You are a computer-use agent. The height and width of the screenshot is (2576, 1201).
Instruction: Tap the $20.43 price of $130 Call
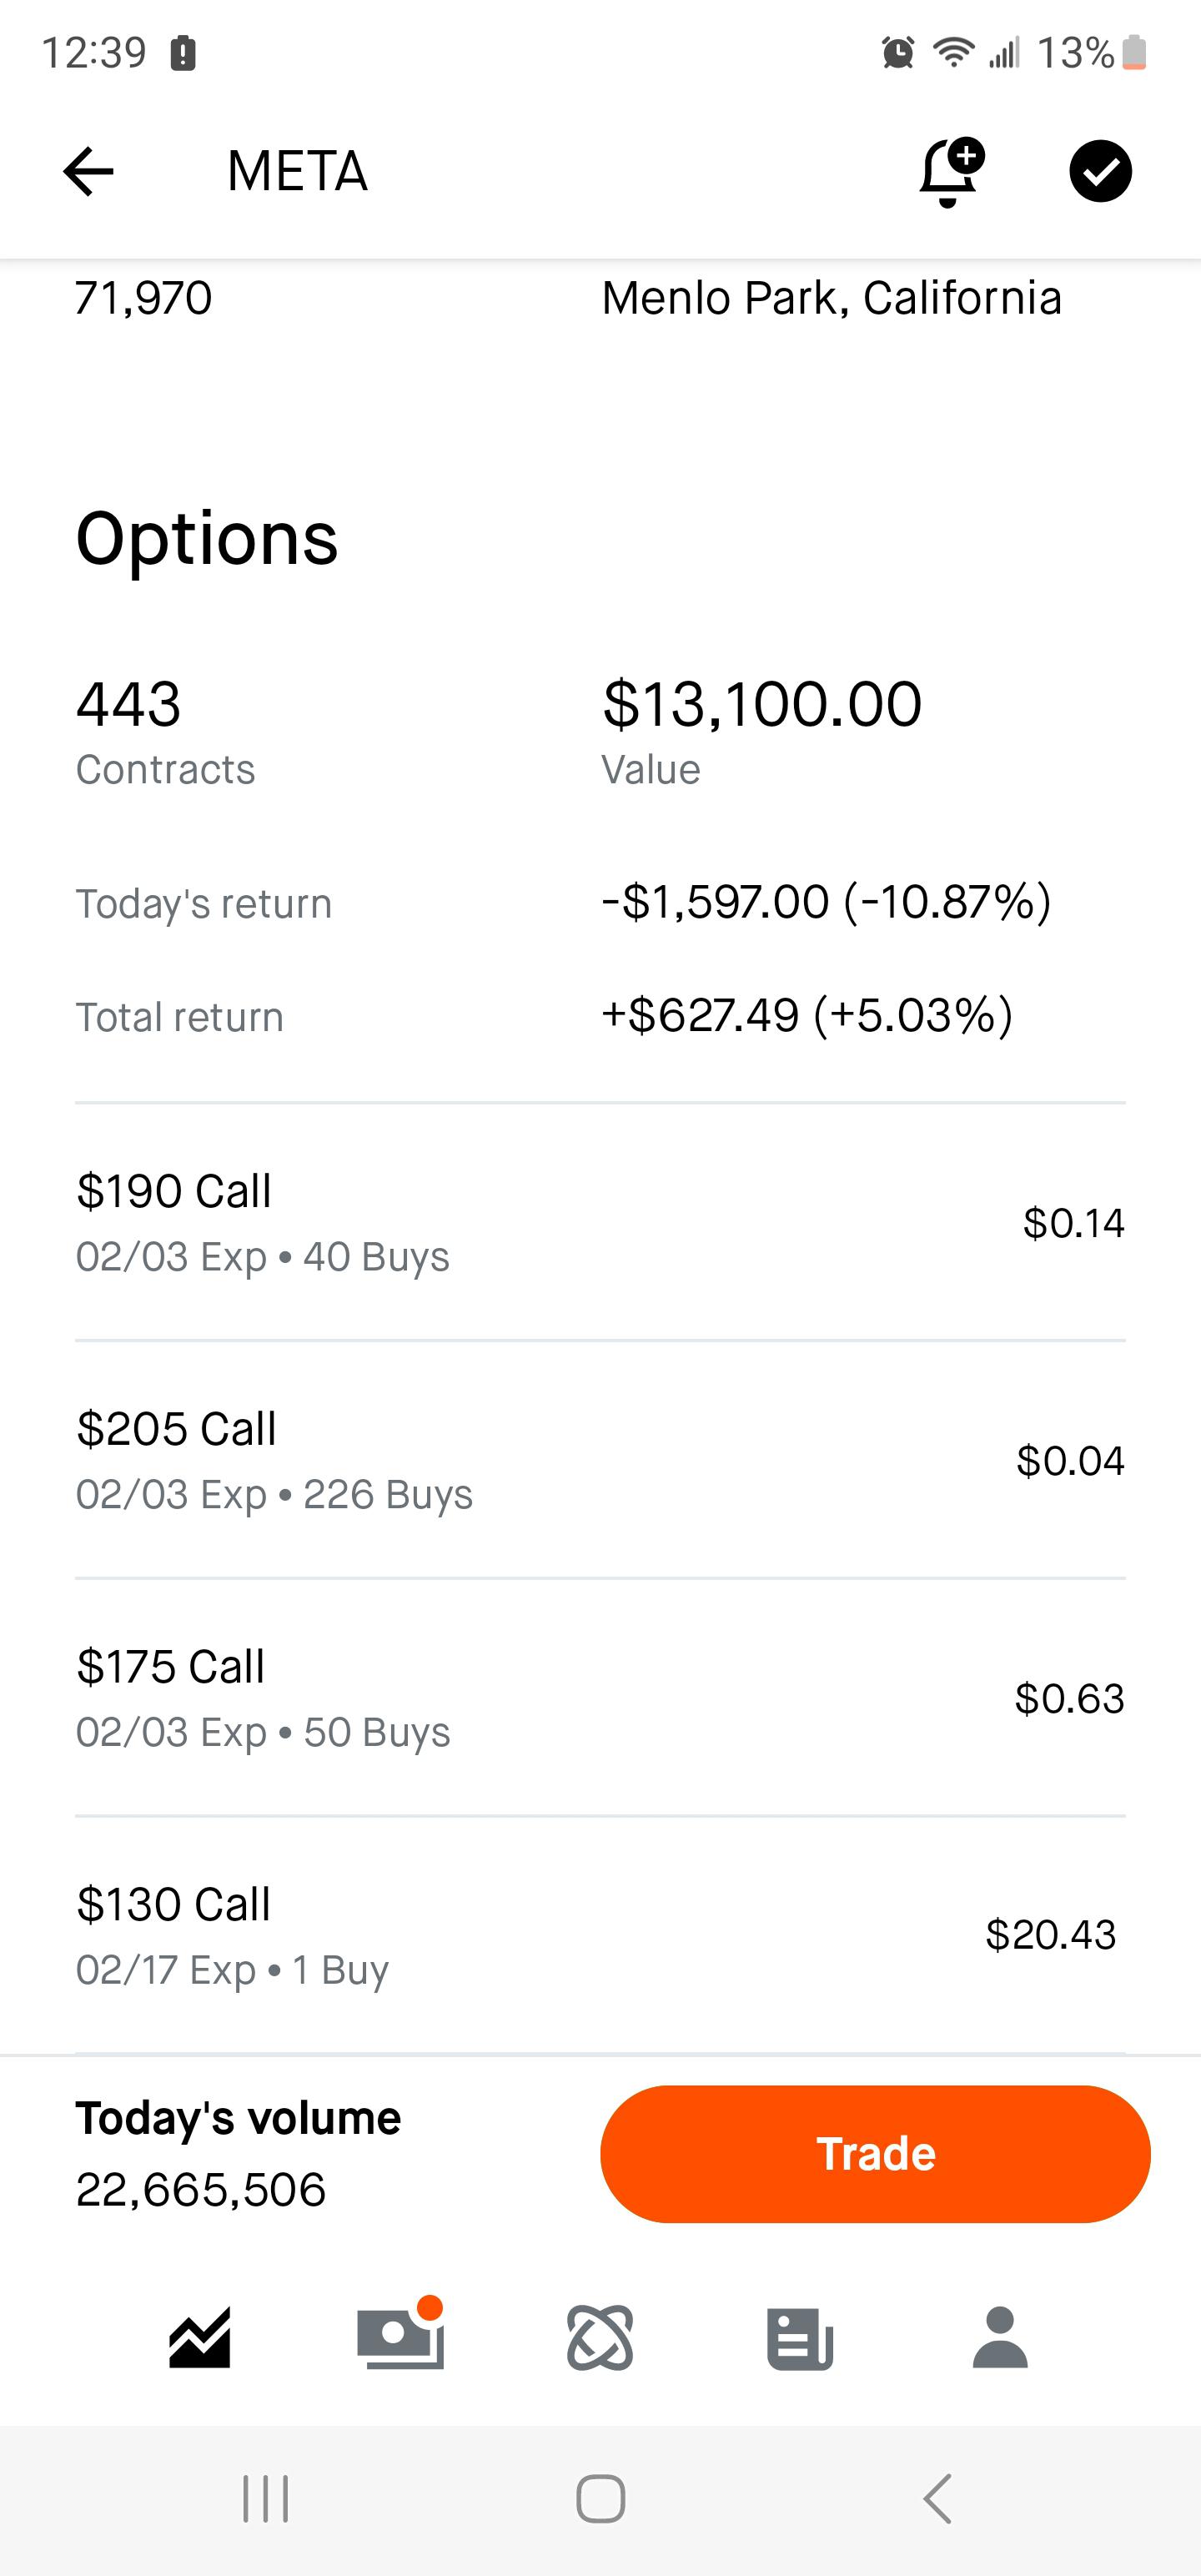point(1050,1935)
